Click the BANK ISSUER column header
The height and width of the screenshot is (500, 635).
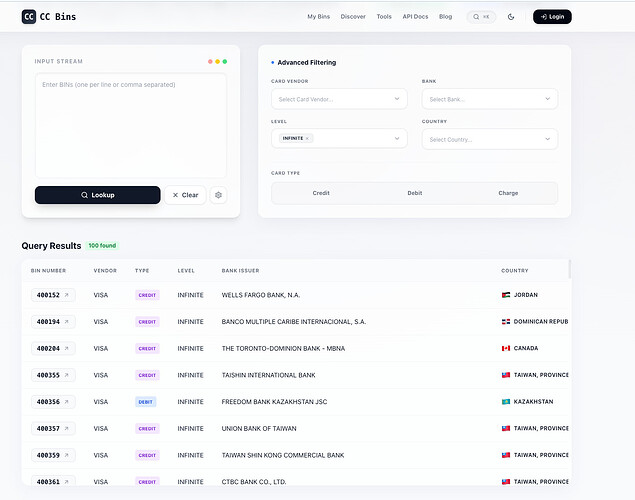(240, 270)
